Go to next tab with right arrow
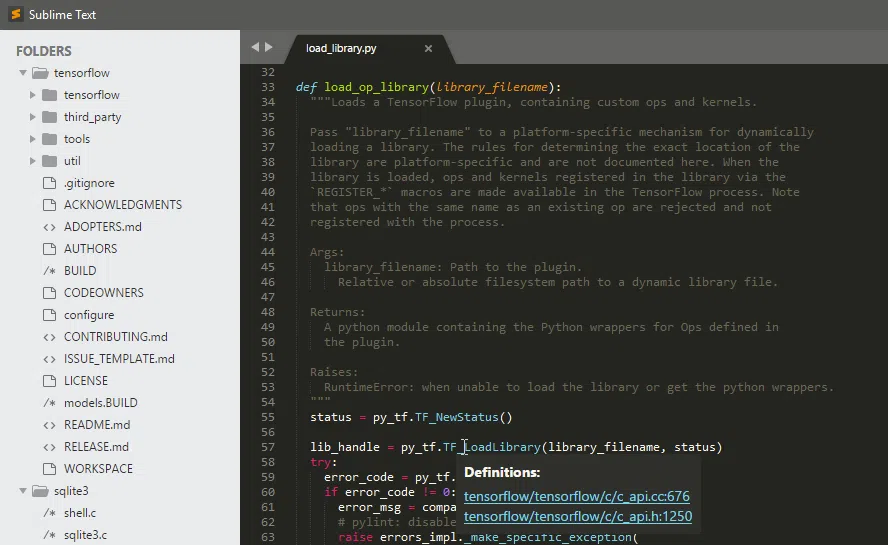This screenshot has width=888, height=545. tap(268, 47)
